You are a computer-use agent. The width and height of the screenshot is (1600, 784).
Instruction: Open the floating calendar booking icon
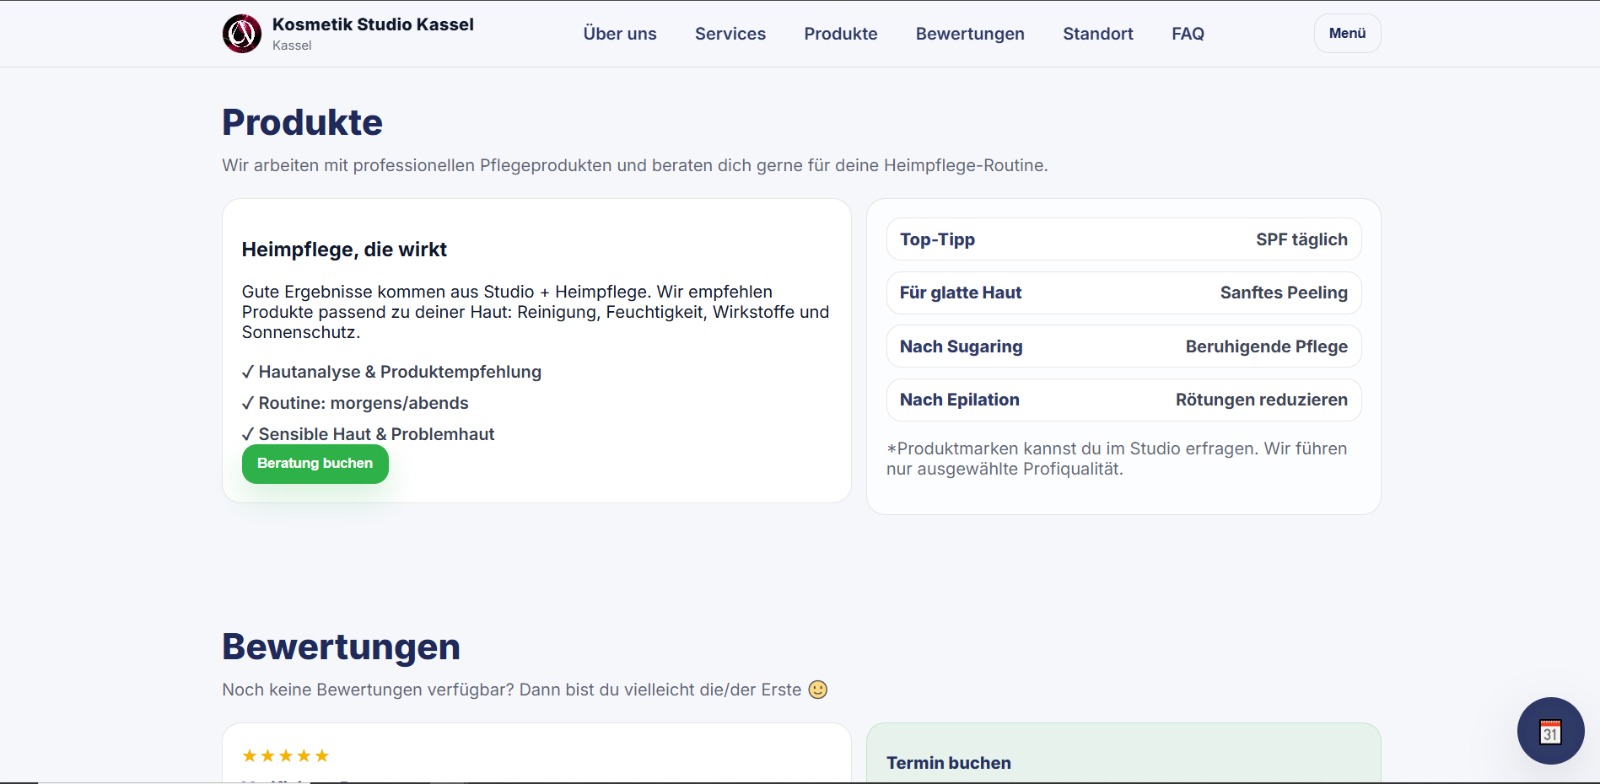pos(1550,731)
